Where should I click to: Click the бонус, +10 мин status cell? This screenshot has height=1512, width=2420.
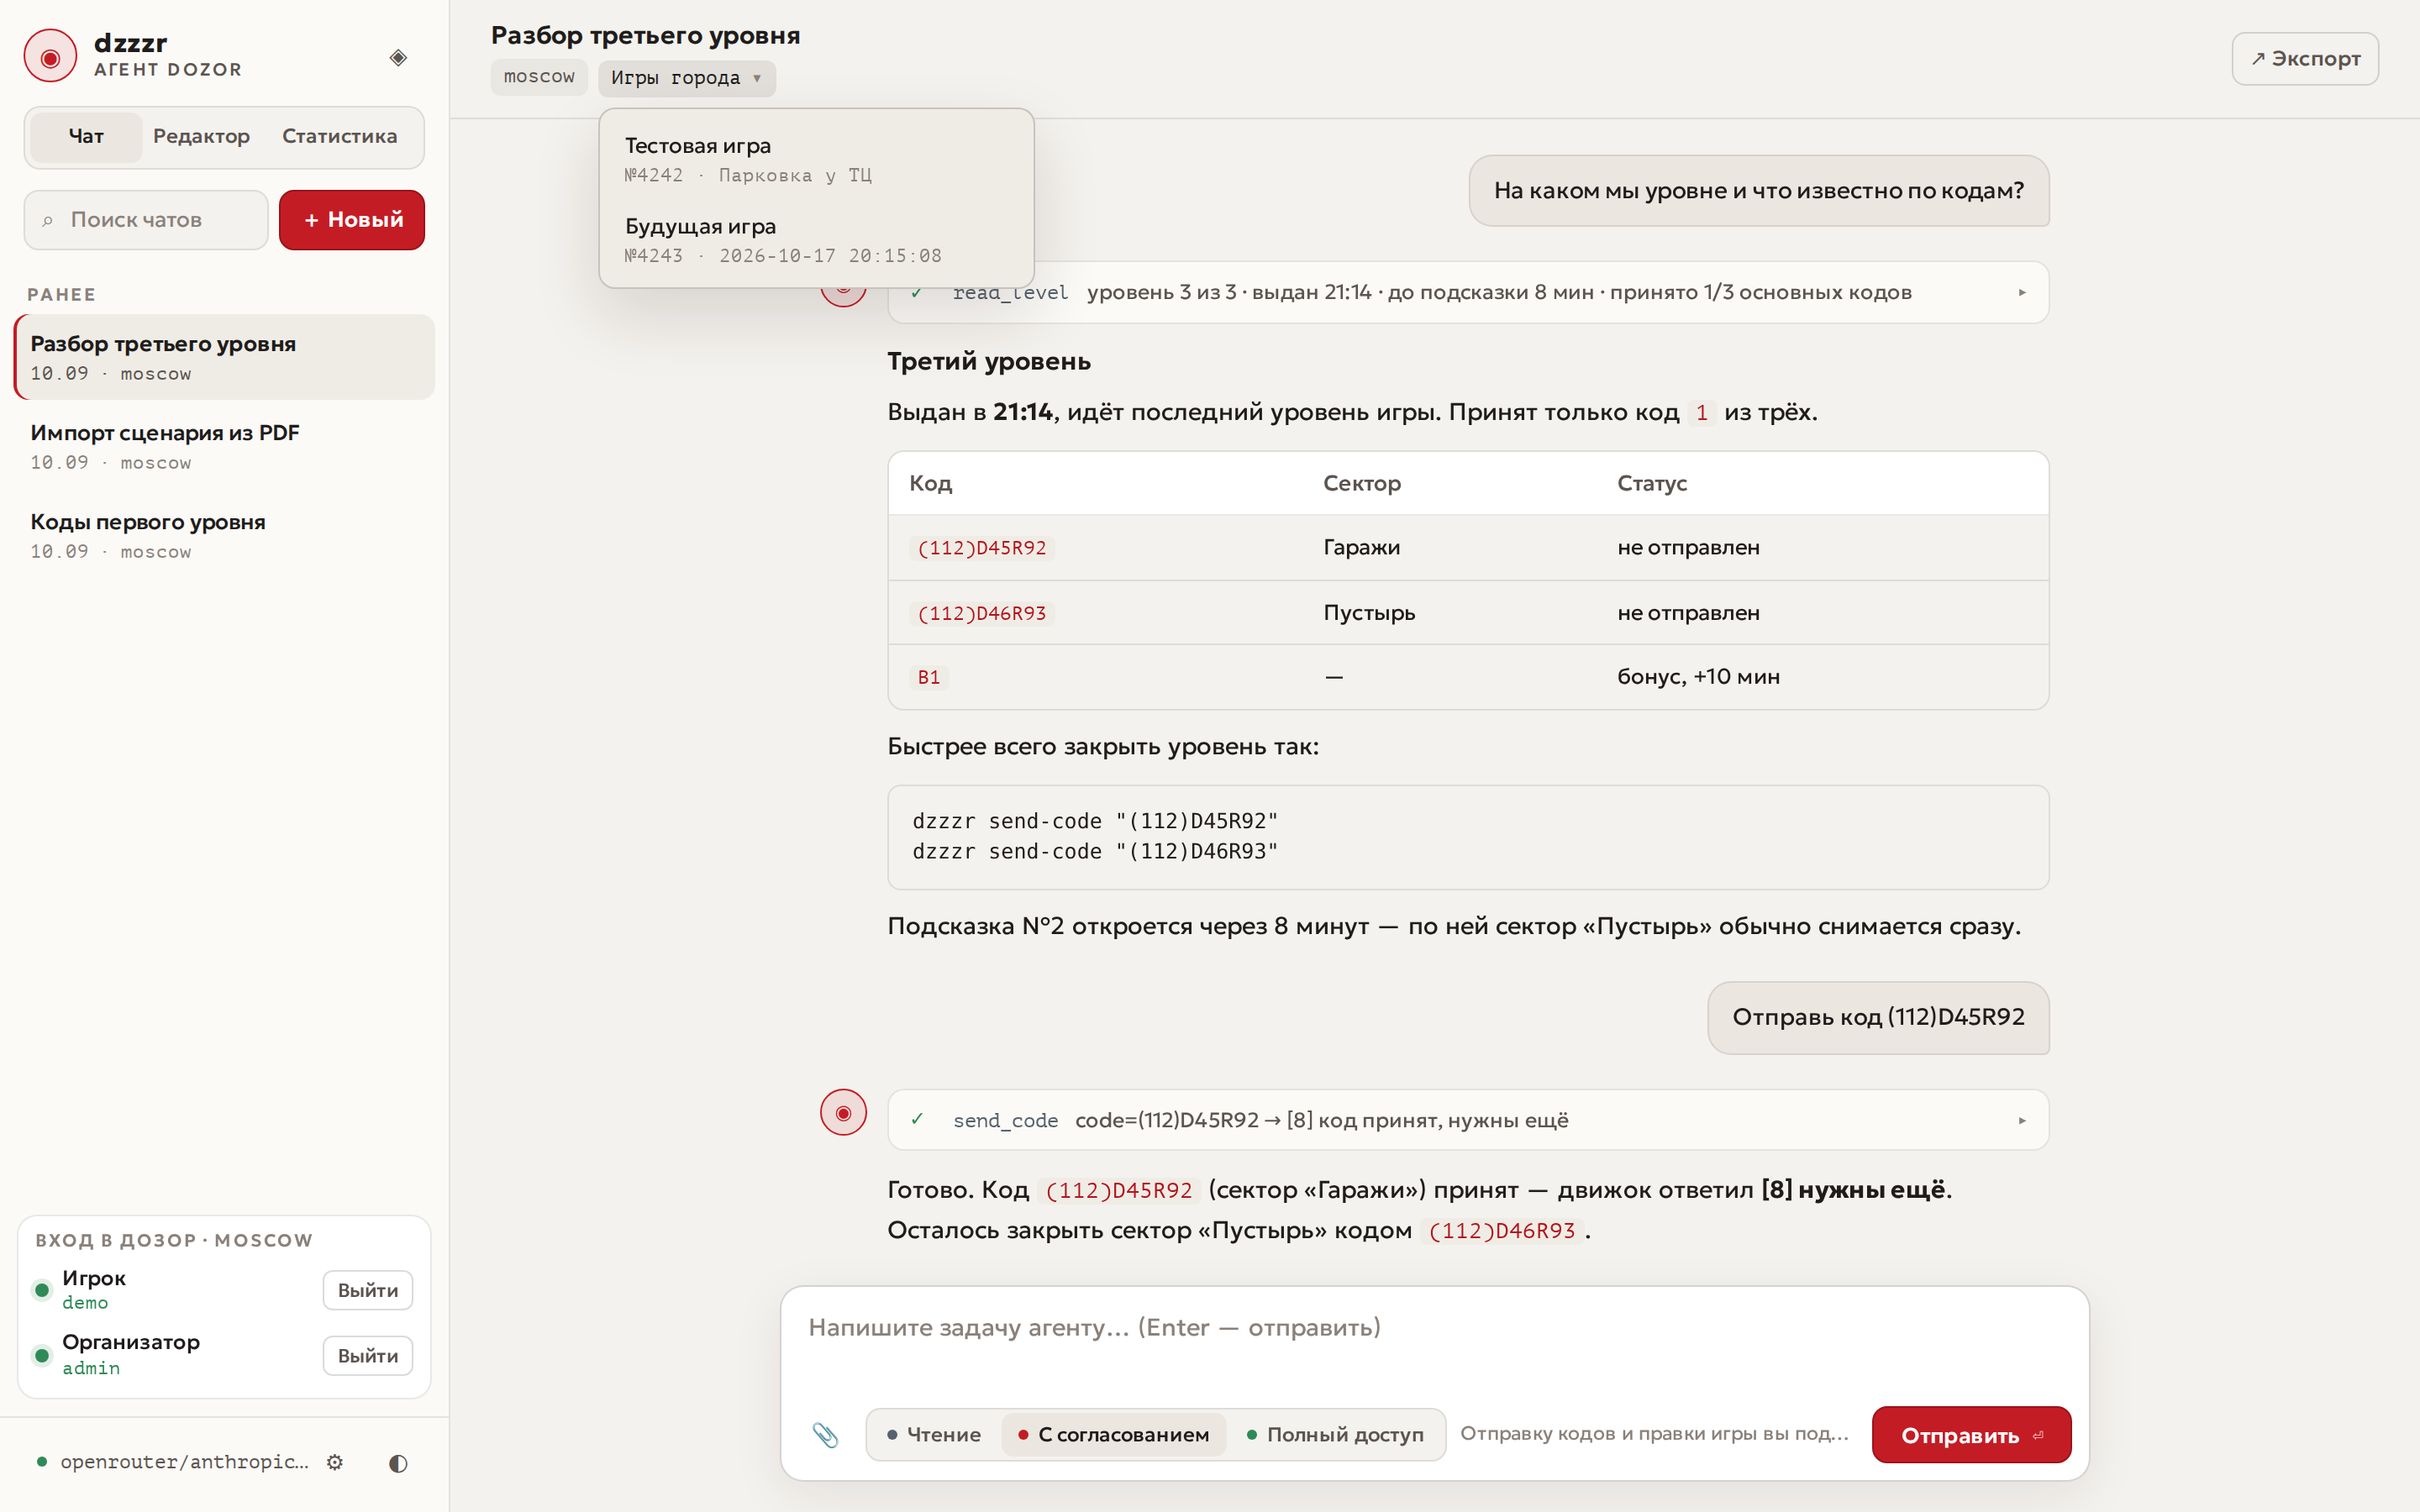point(1698,676)
